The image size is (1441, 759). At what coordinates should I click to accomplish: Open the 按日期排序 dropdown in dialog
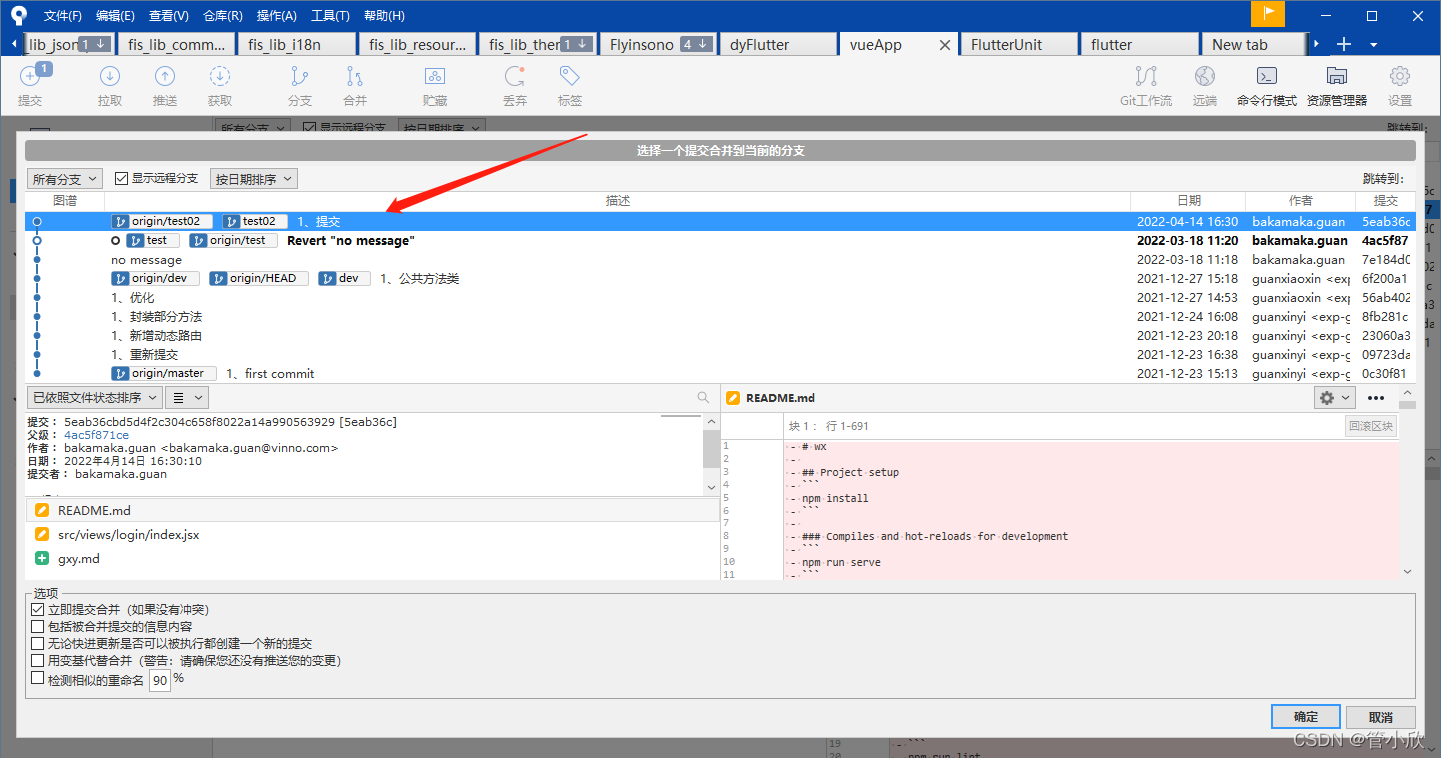[254, 178]
